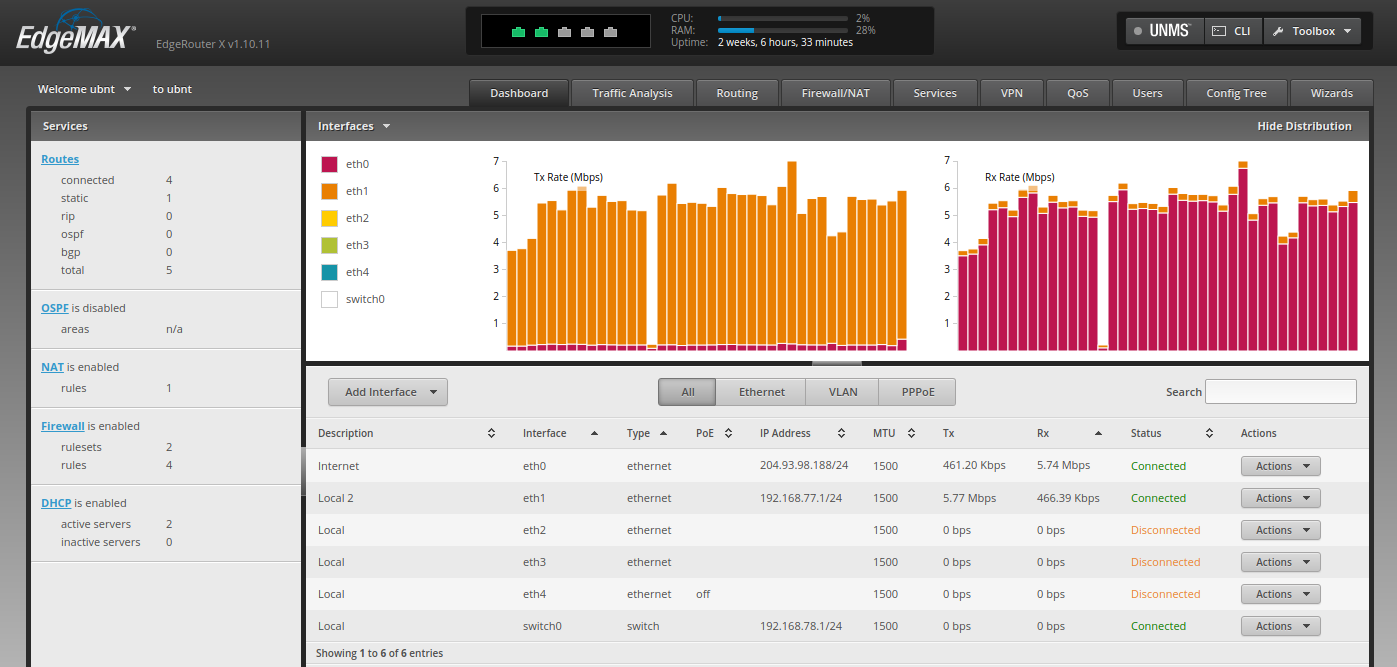This screenshot has height=667, width=1397.
Task: Open Actions menu for switch0
Action: (x=1280, y=626)
